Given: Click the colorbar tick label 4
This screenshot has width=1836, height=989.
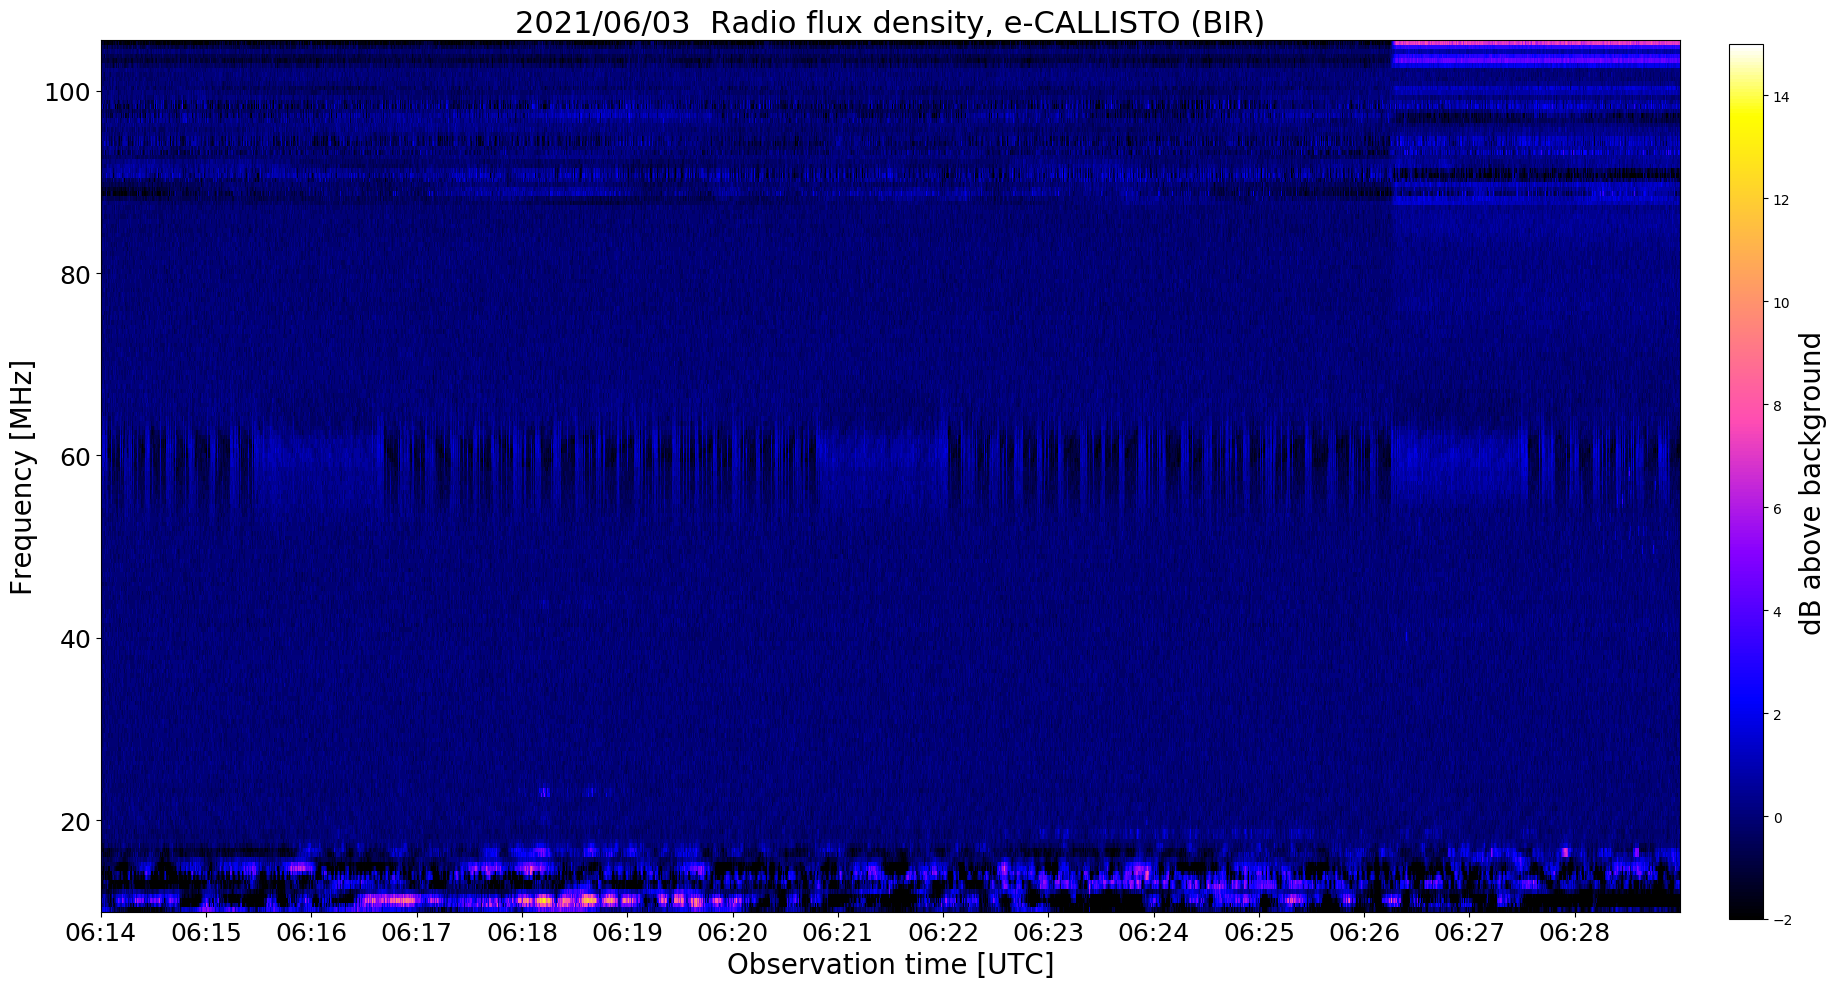Looking at the screenshot, I should (x=1777, y=612).
